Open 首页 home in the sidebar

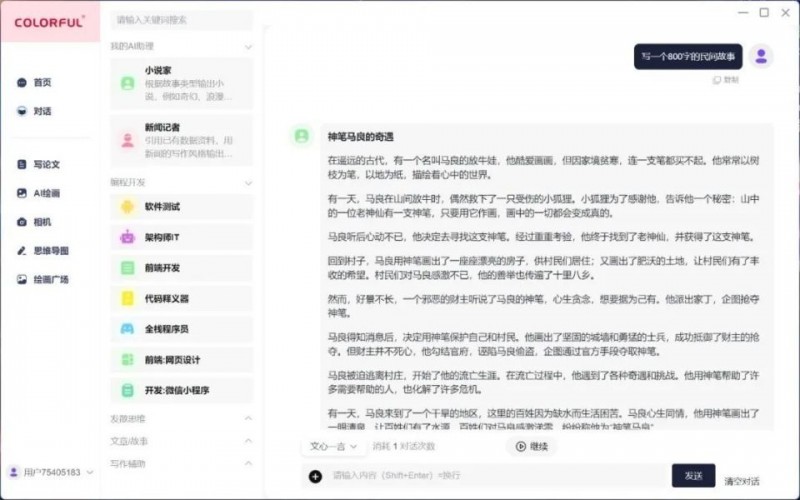[40, 83]
